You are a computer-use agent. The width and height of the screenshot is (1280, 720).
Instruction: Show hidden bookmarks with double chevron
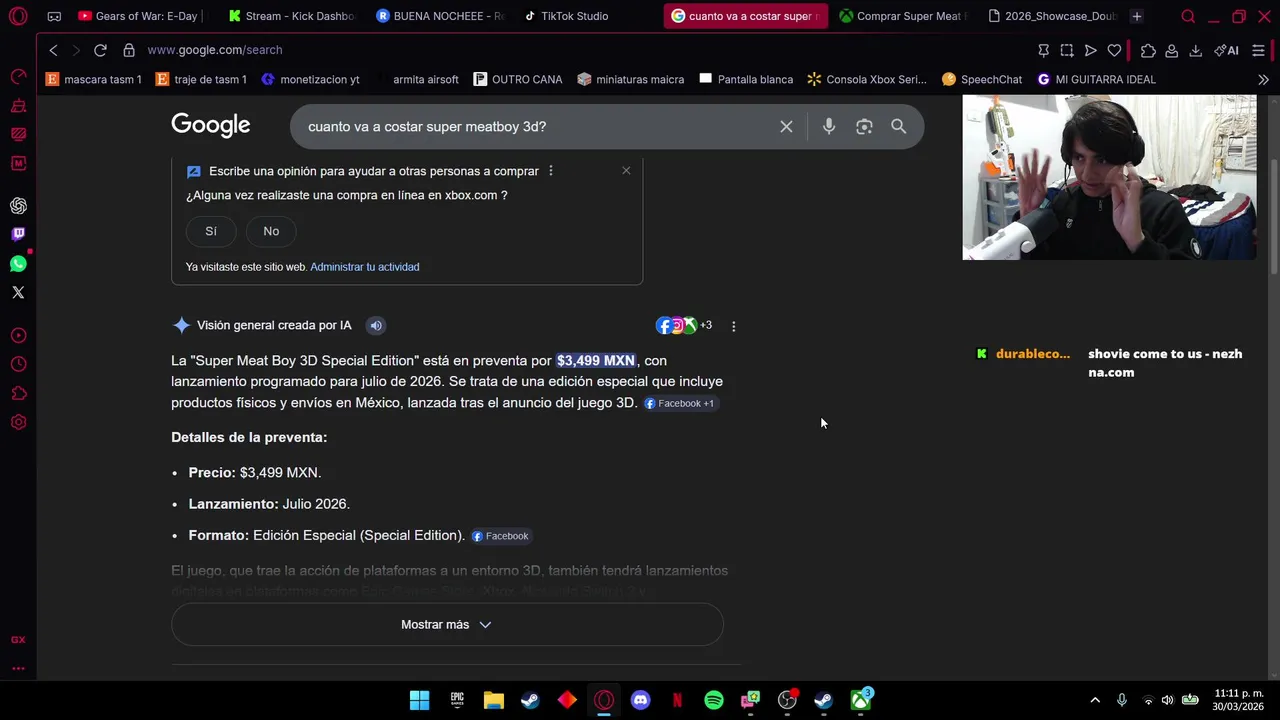point(1263,79)
